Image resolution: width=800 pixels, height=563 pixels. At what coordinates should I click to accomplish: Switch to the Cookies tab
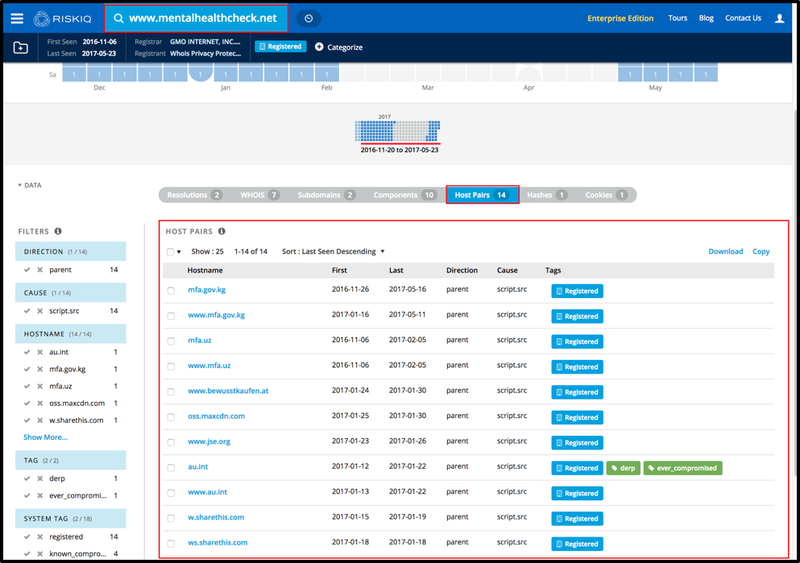(x=606, y=195)
